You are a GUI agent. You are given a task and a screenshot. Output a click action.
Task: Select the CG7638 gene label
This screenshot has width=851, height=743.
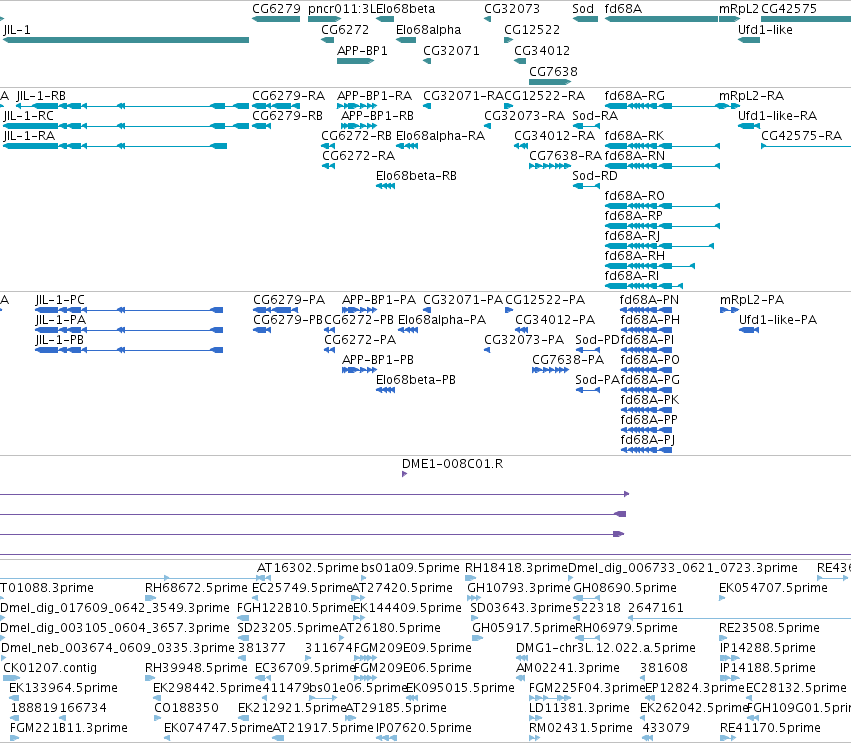click(553, 72)
